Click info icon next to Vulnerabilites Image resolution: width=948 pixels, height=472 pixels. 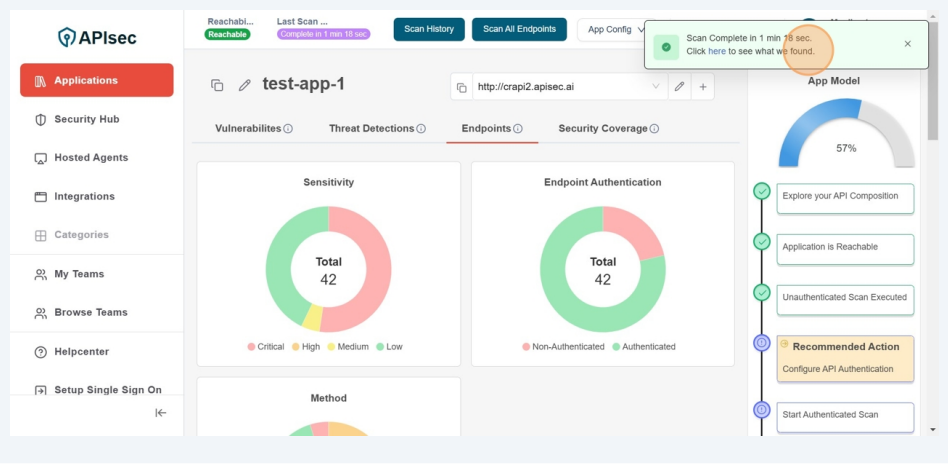click(x=288, y=129)
